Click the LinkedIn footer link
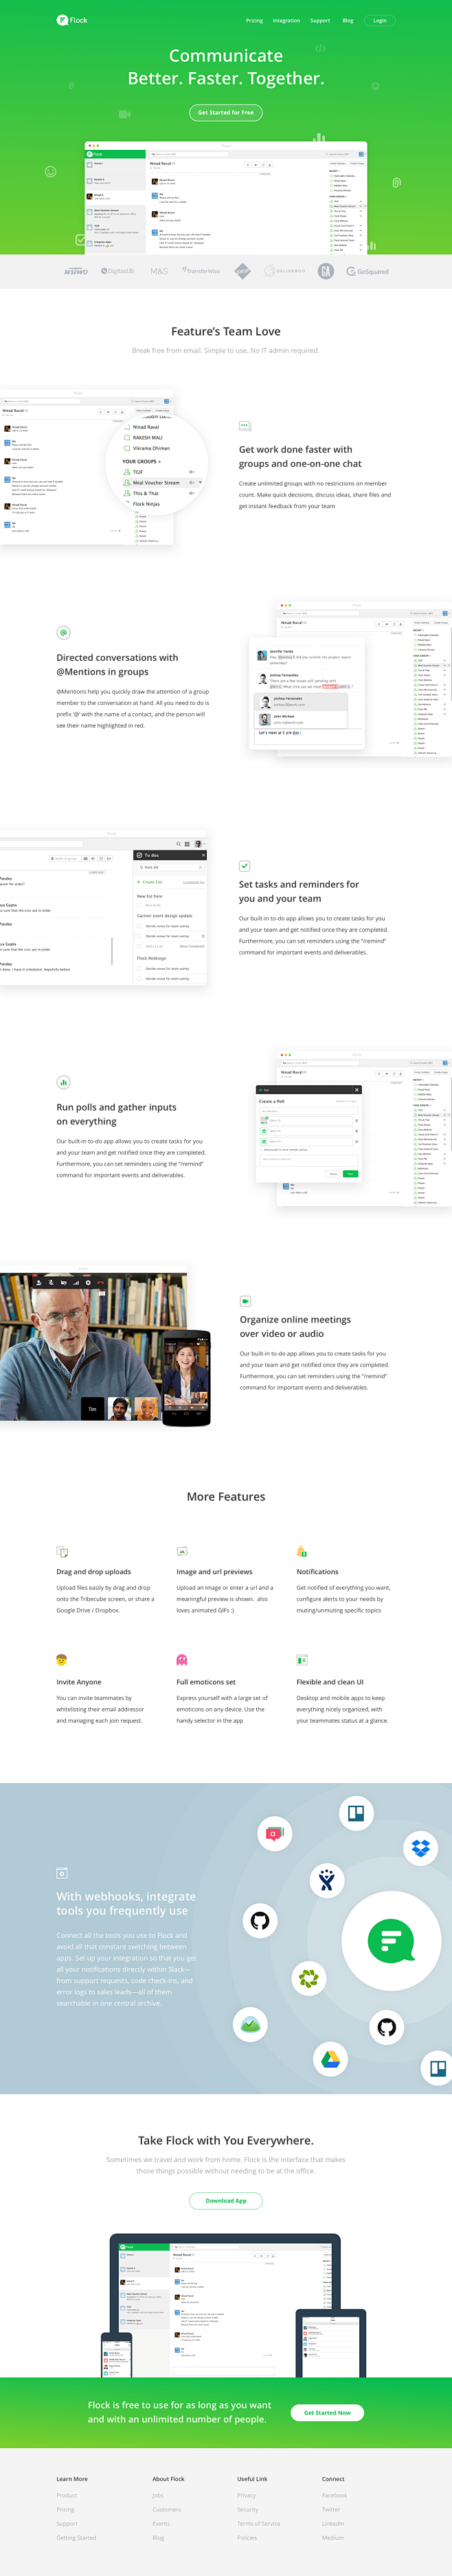 pos(333,2523)
